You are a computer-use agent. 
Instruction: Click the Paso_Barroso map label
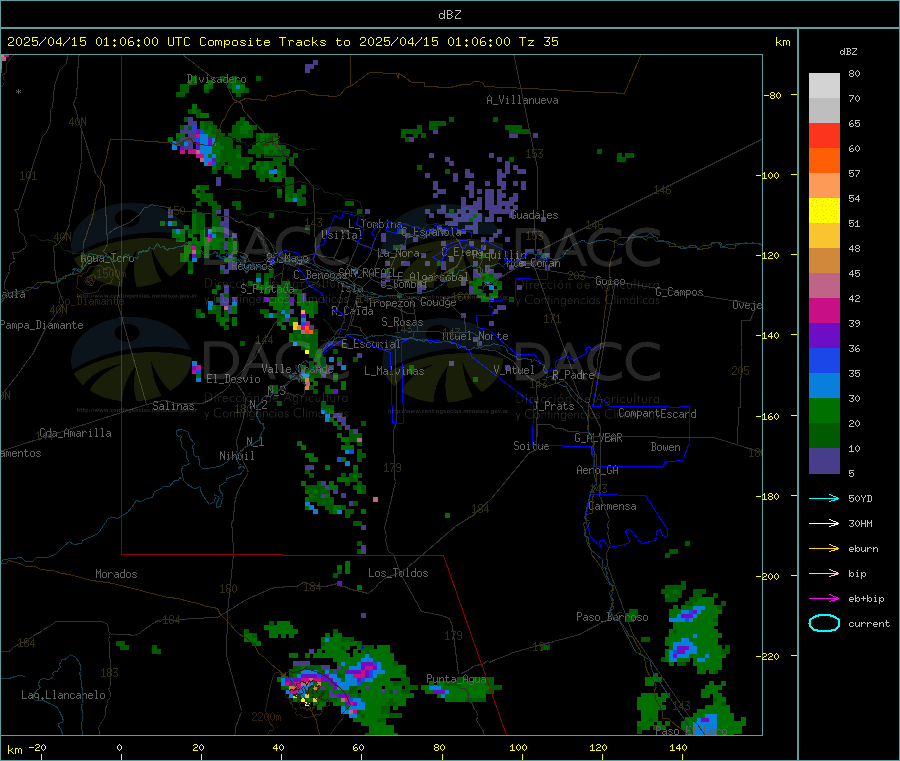point(612,617)
